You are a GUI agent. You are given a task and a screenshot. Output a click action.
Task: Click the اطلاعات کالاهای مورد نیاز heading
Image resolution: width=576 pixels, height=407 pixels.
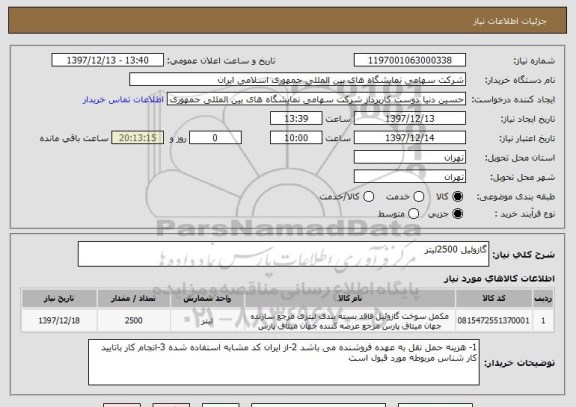tap(499, 278)
